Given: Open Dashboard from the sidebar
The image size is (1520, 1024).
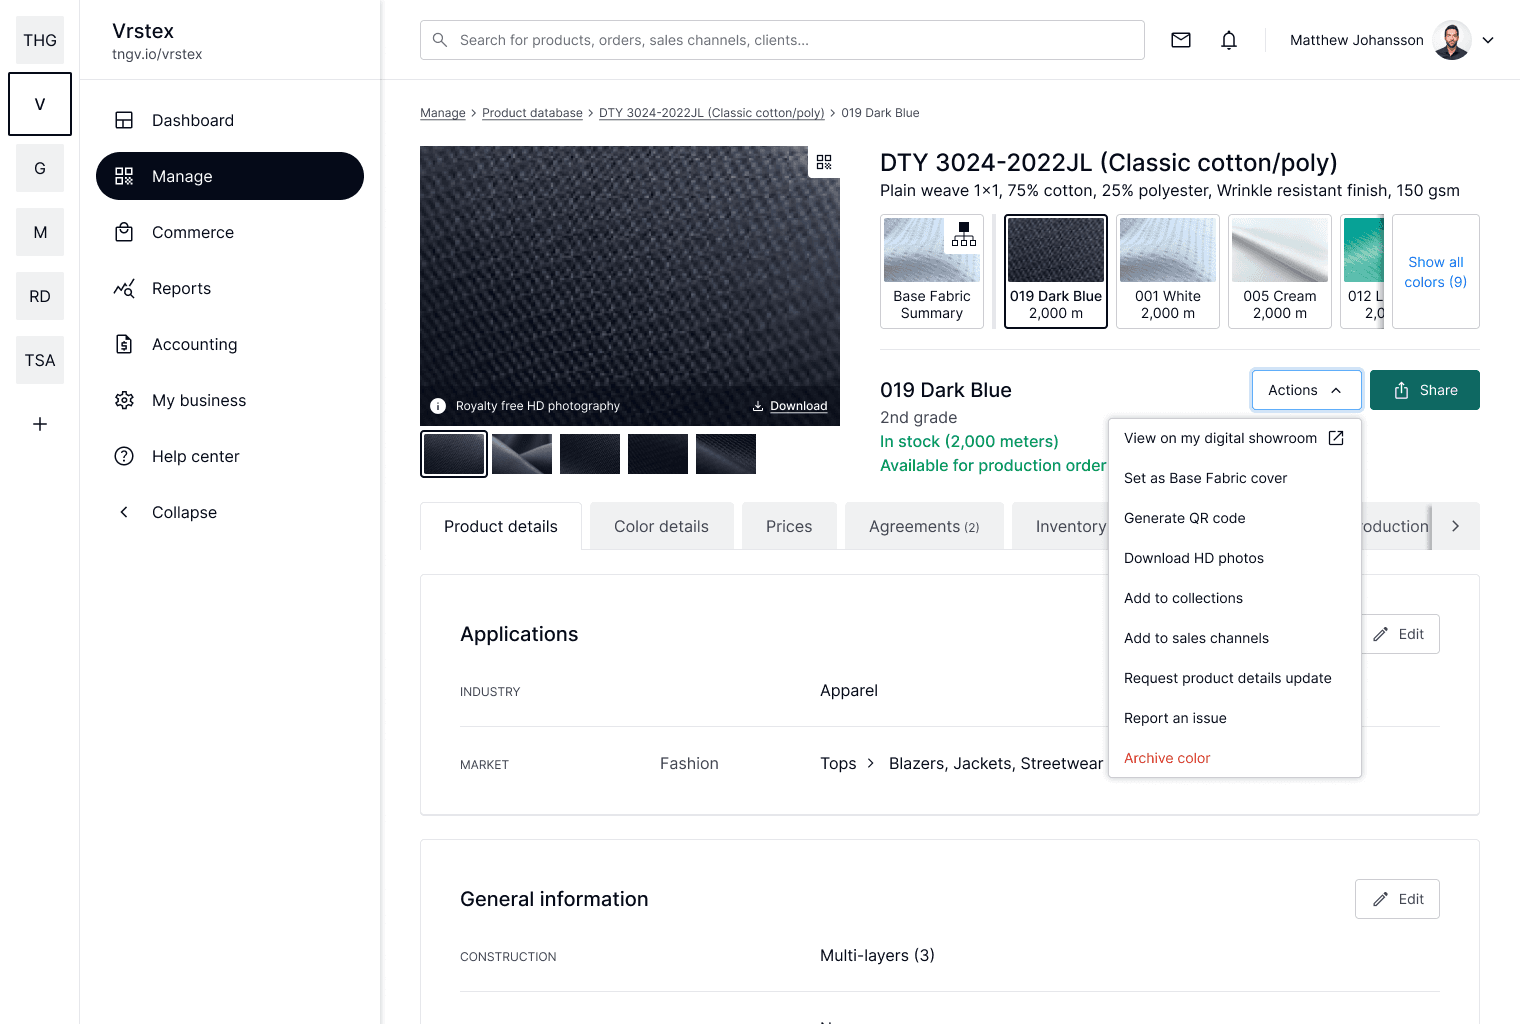Looking at the screenshot, I should 230,120.
